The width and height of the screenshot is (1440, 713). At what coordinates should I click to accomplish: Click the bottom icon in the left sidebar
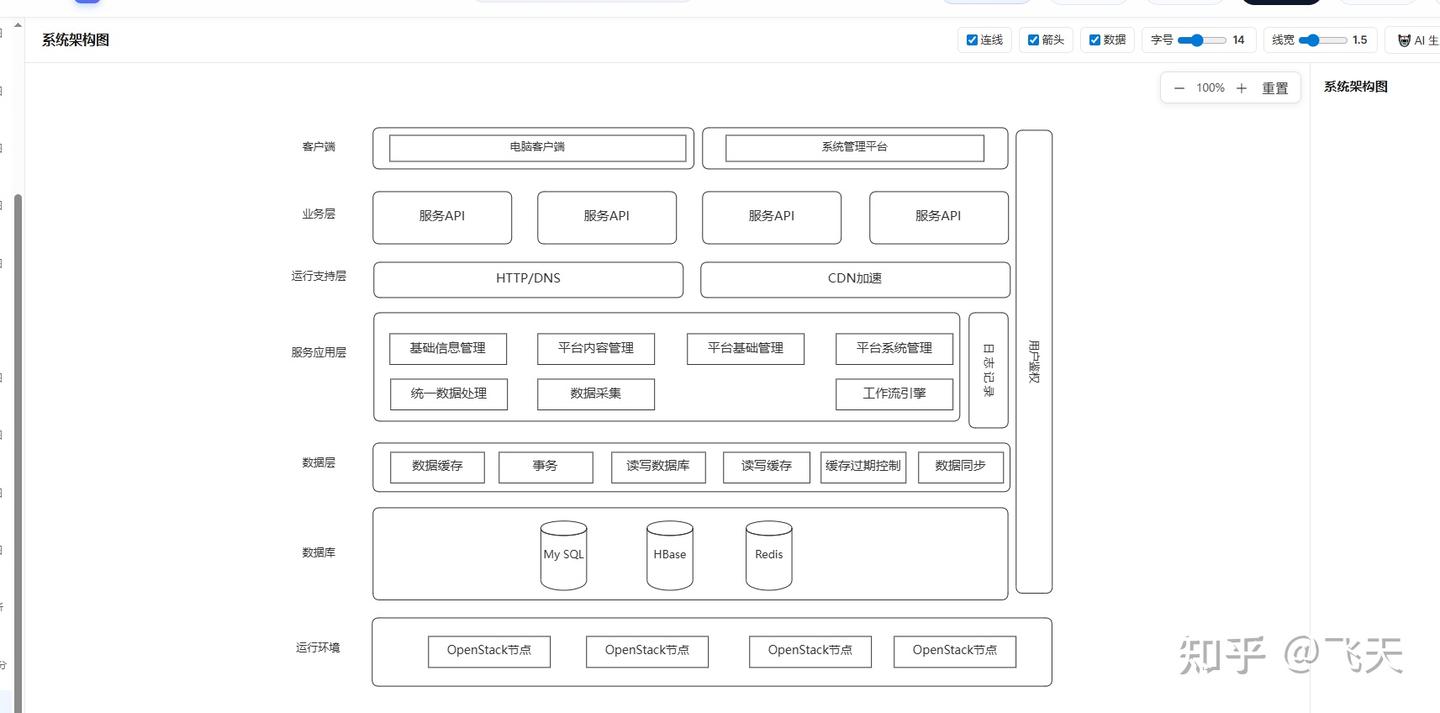(4, 665)
